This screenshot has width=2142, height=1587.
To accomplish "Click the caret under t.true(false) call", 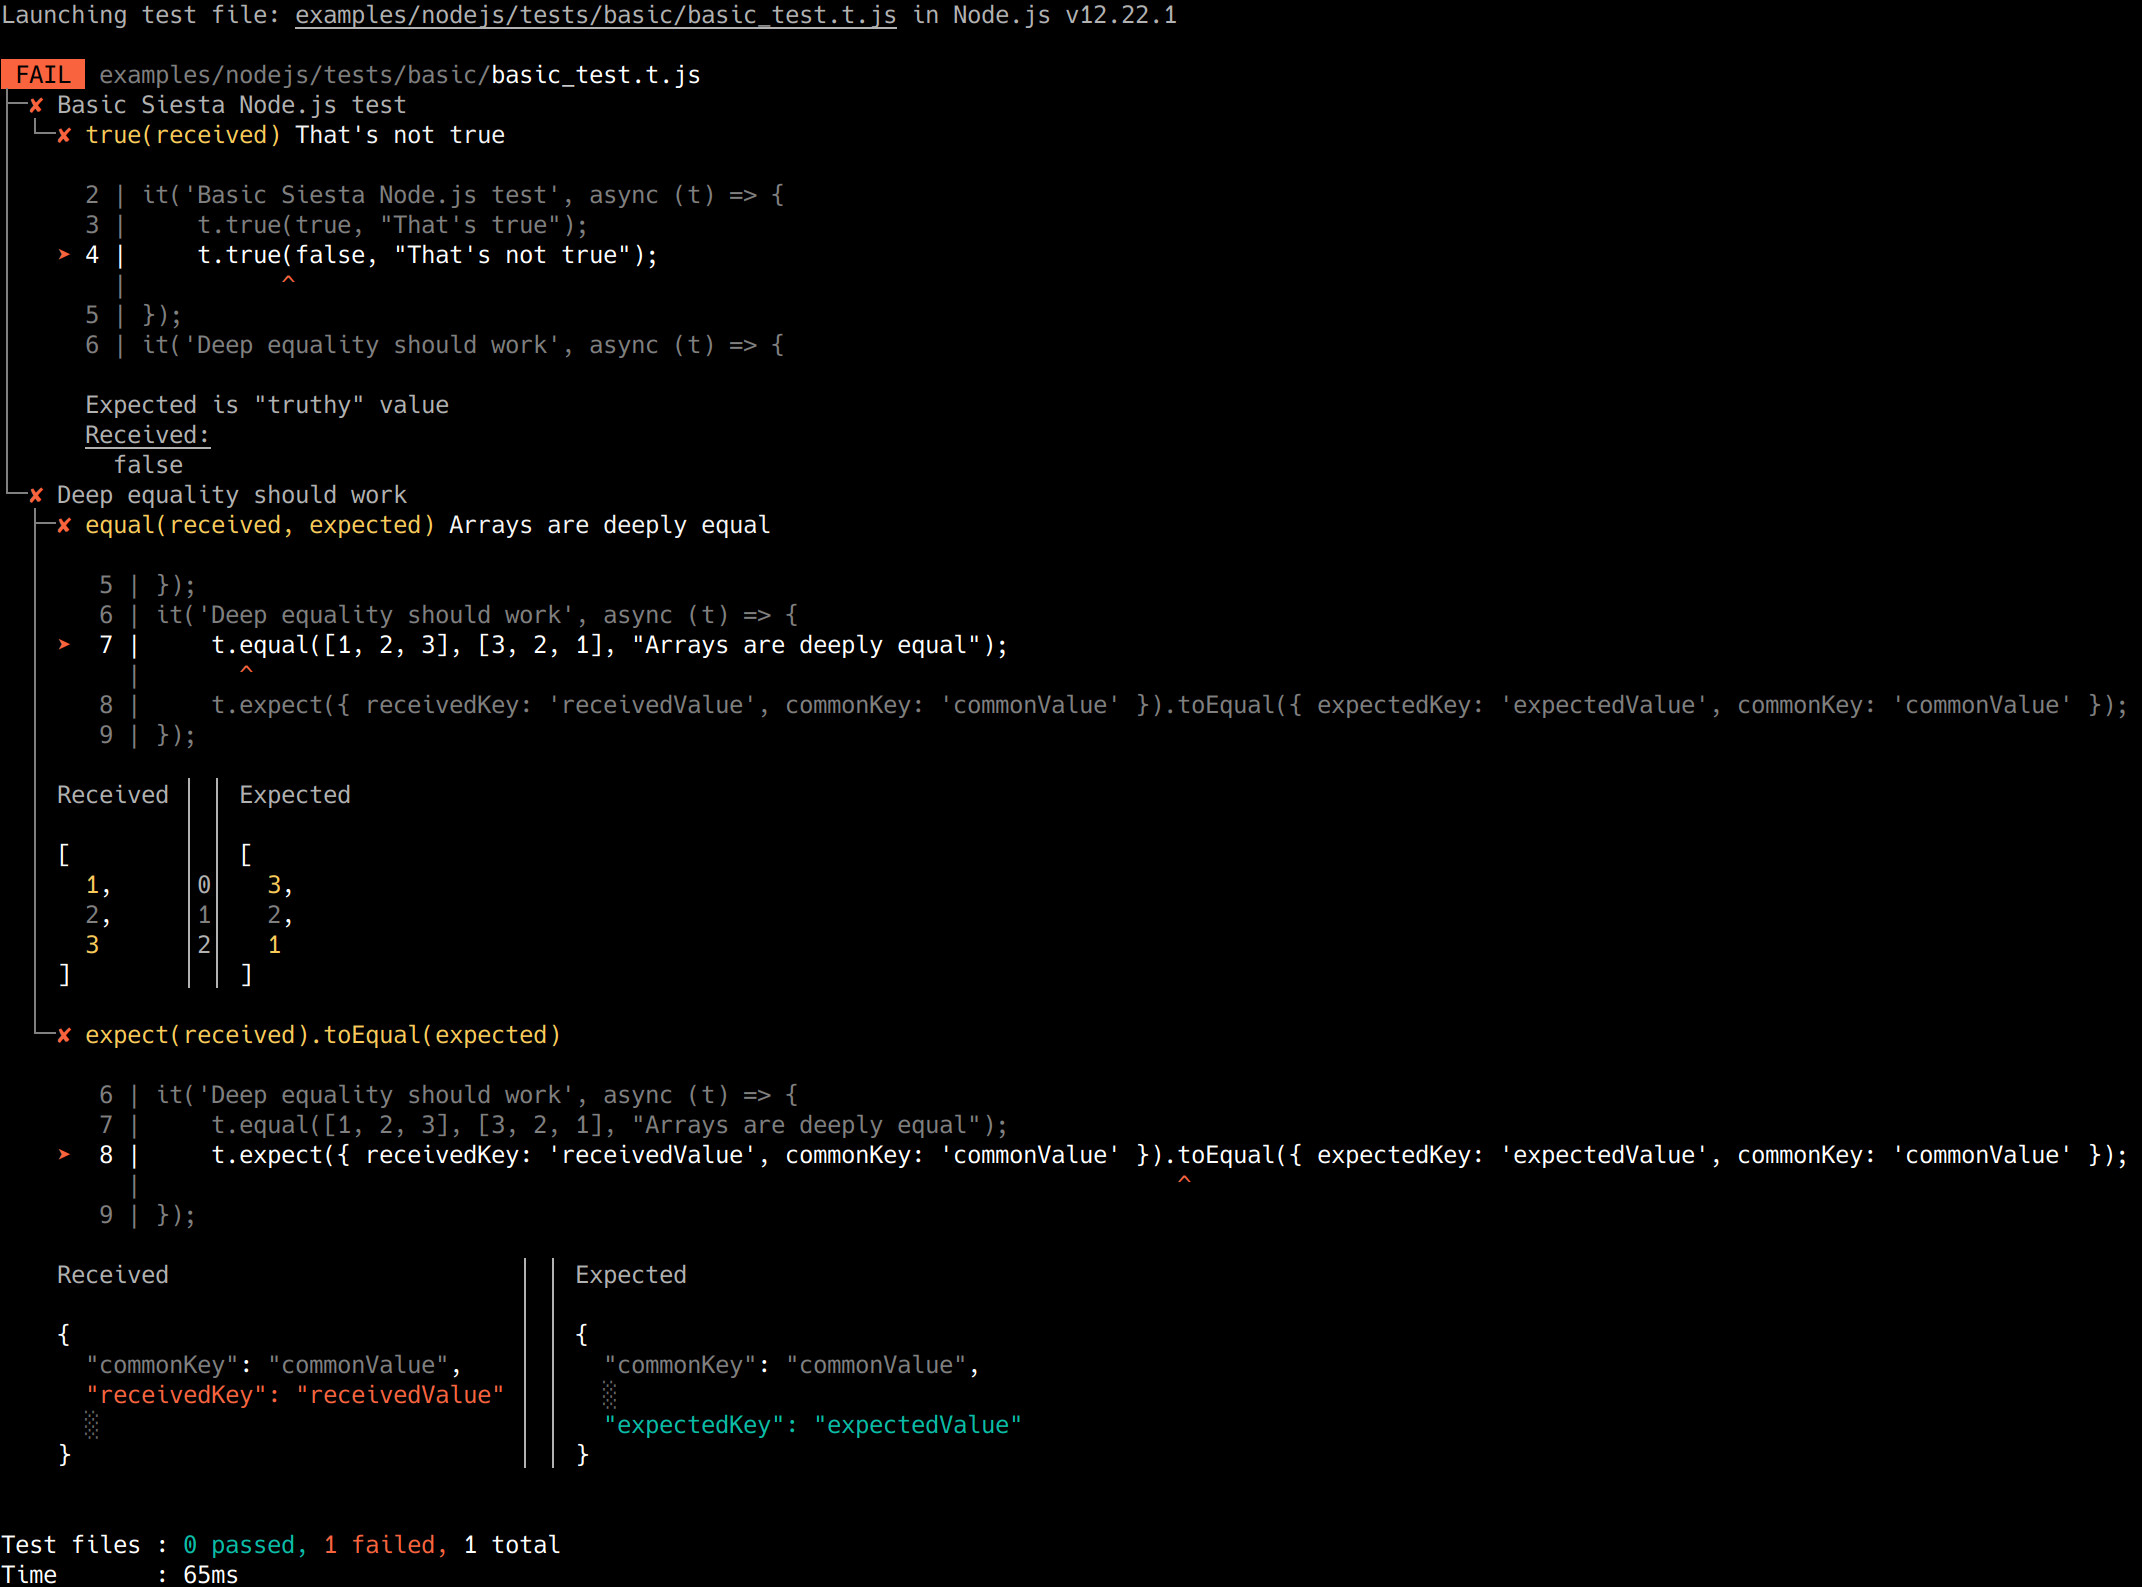I will click(289, 281).
